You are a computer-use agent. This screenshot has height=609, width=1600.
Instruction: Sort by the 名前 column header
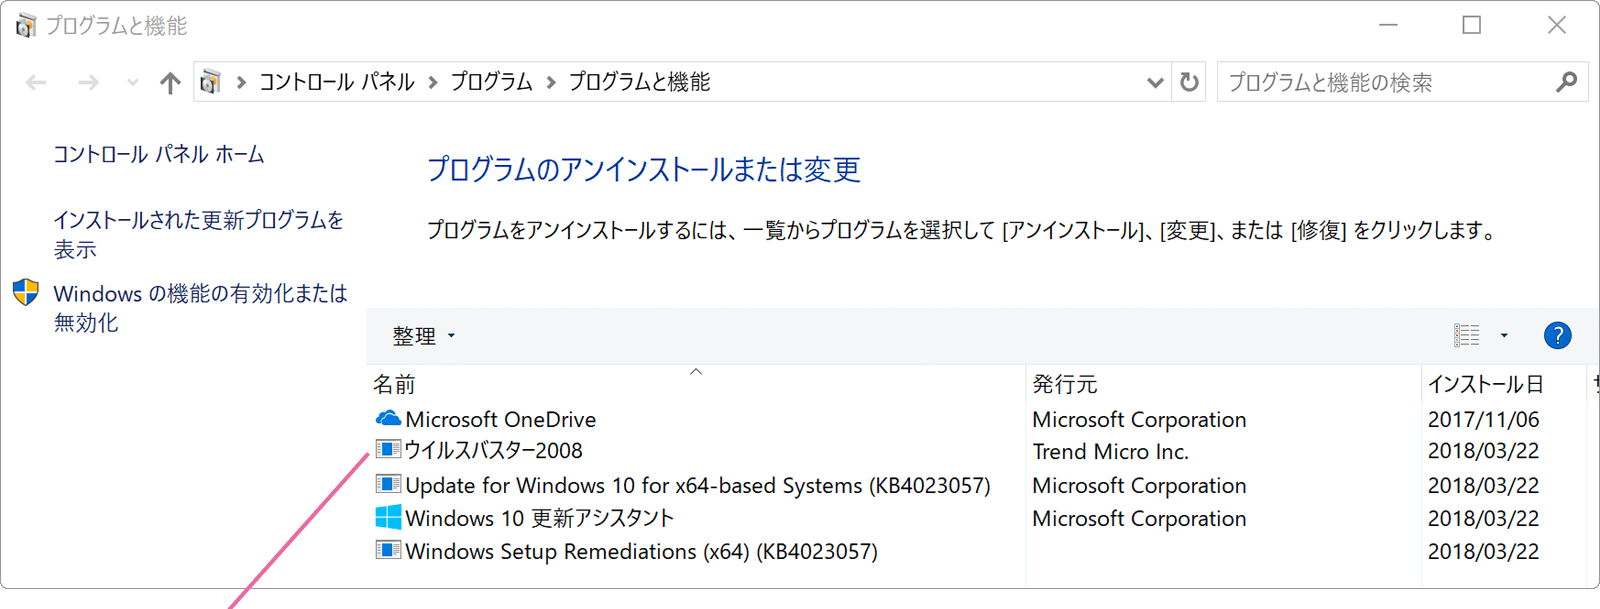(394, 384)
